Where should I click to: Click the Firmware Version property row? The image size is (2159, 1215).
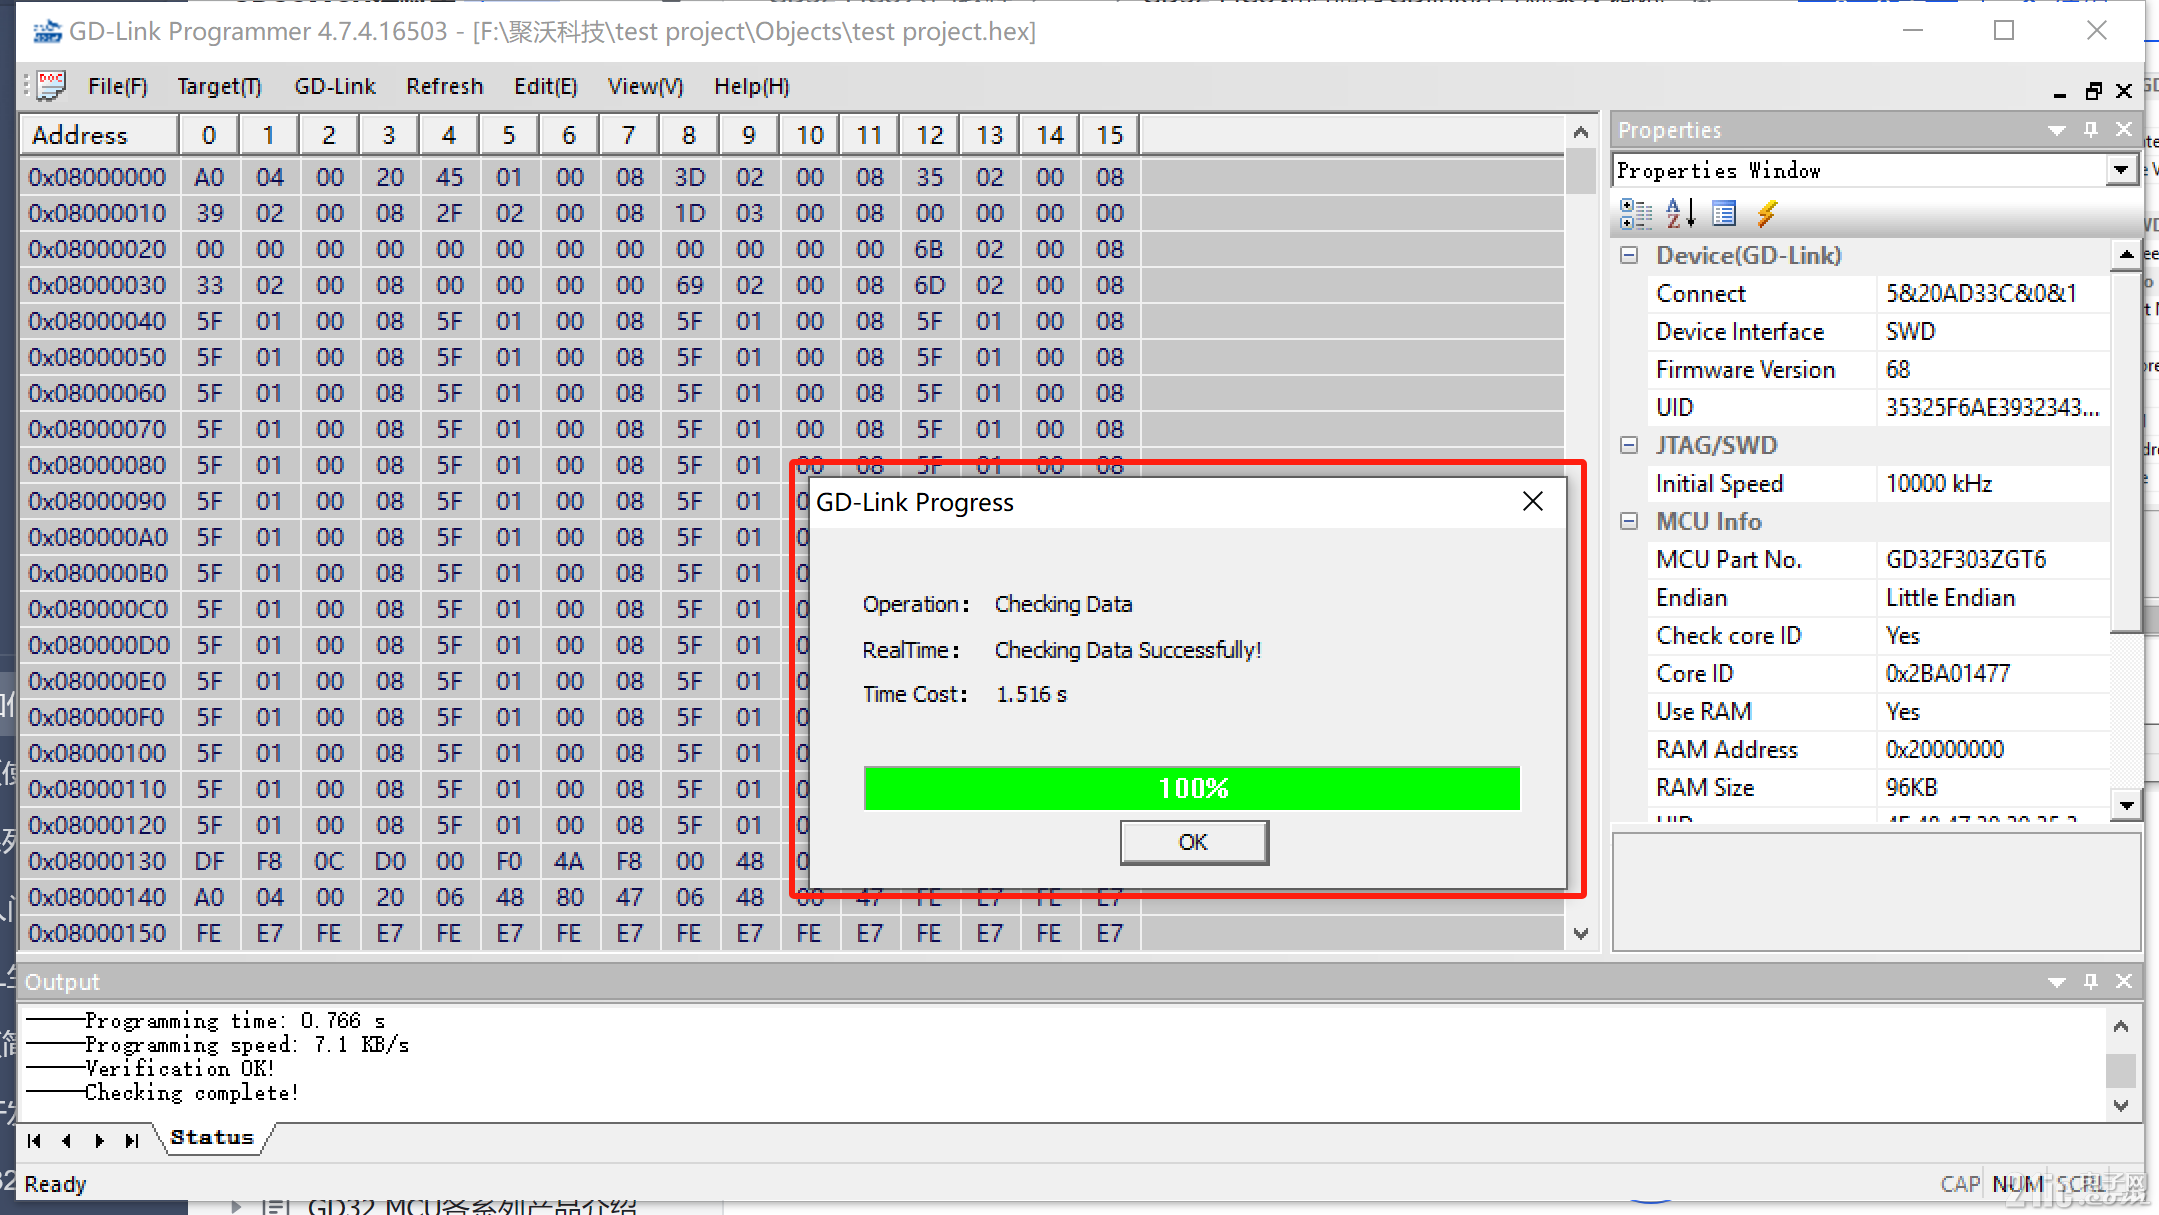pos(1878,370)
